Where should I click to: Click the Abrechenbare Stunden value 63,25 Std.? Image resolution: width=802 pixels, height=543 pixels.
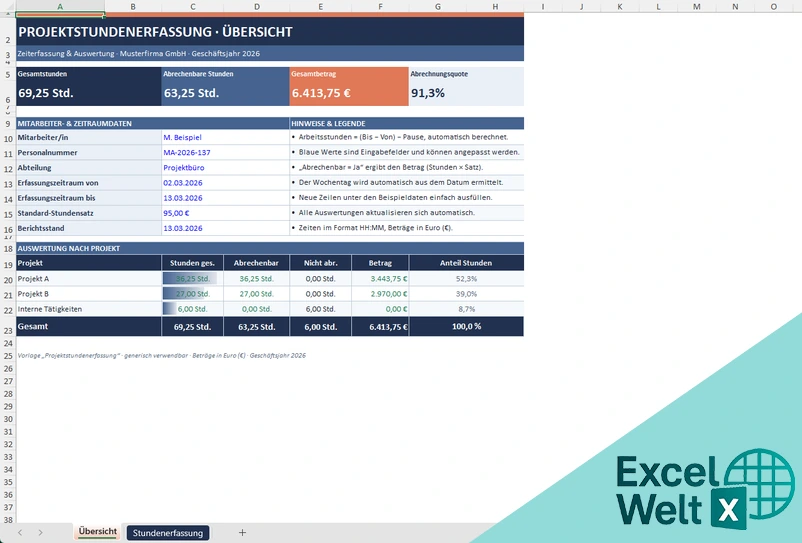point(192,93)
